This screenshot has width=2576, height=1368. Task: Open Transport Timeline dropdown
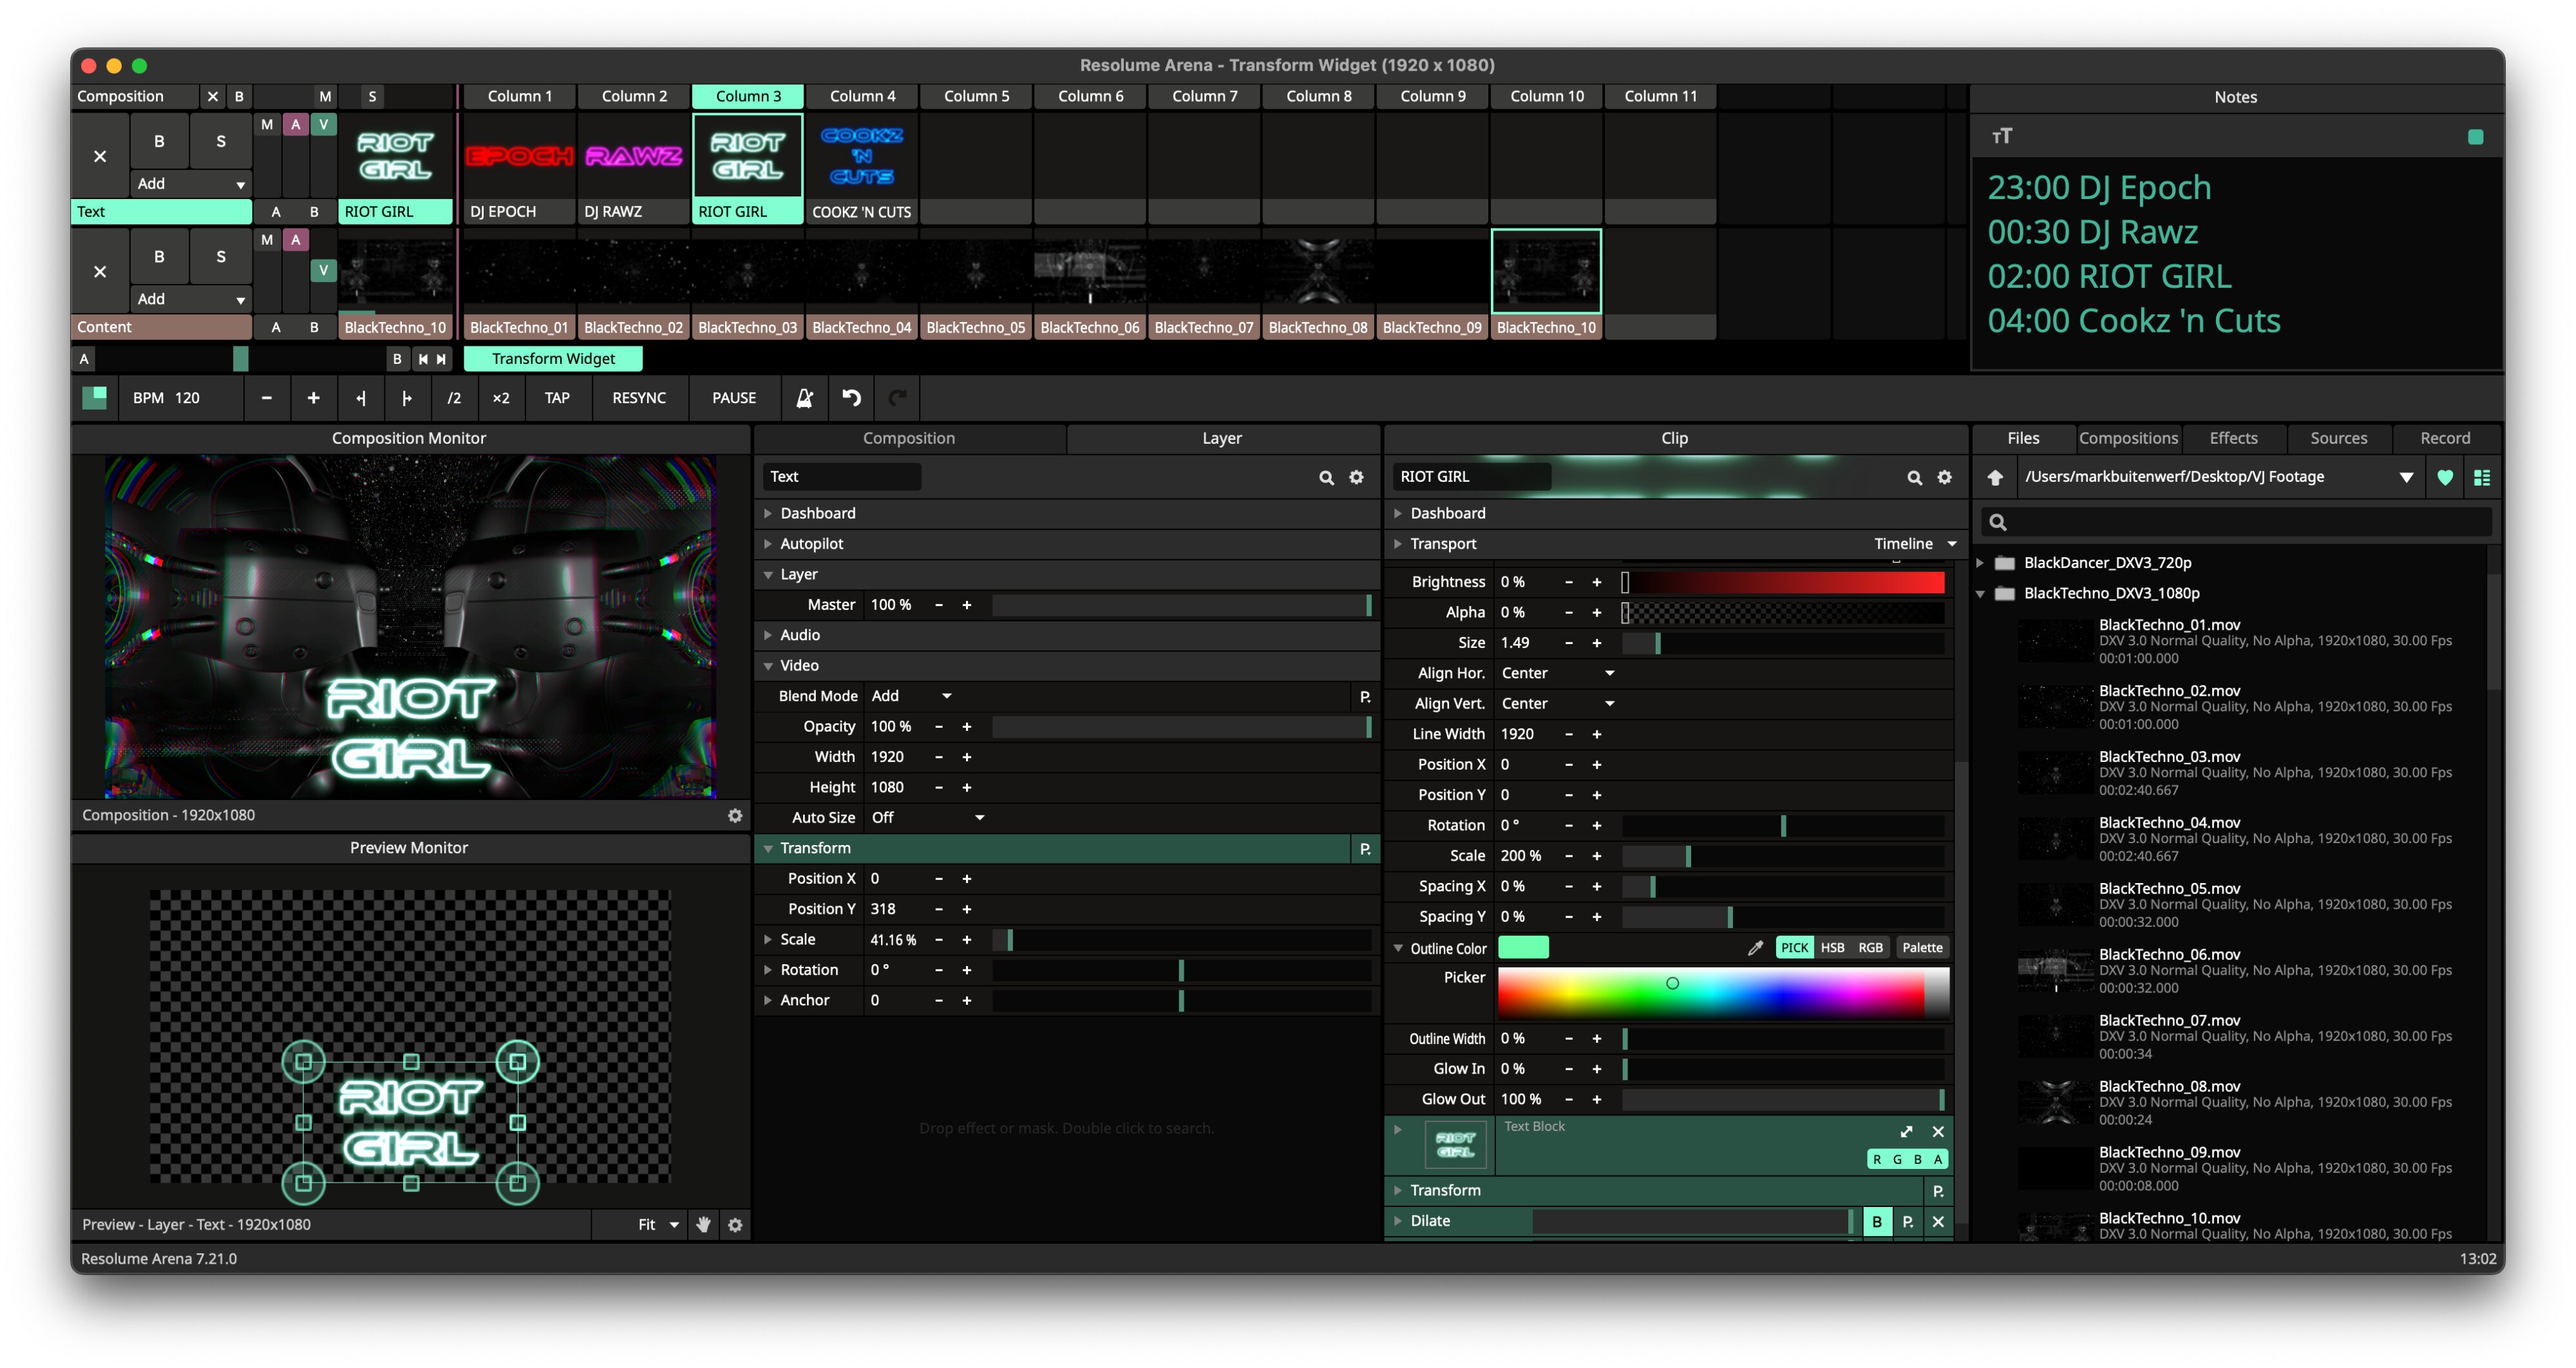click(1914, 544)
